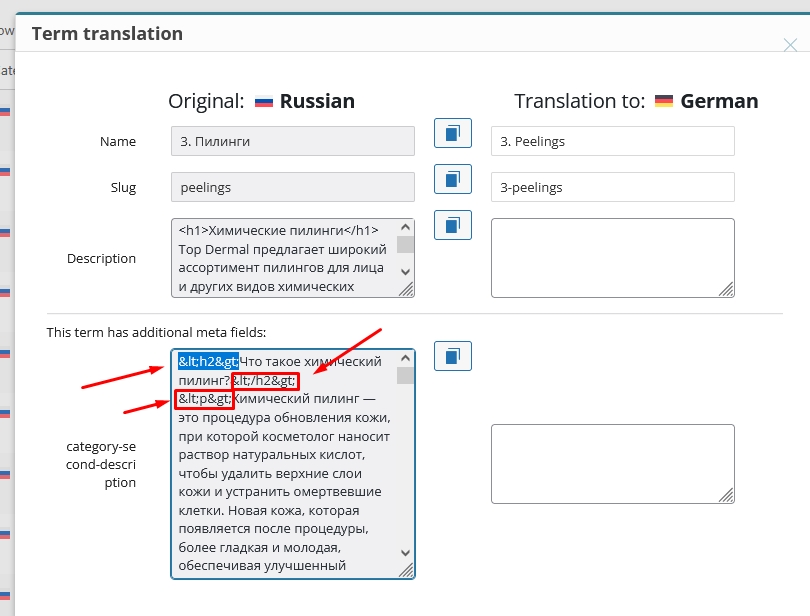Copy the category-second-description meta field to the translation
This screenshot has width=810, height=616.
(x=453, y=356)
